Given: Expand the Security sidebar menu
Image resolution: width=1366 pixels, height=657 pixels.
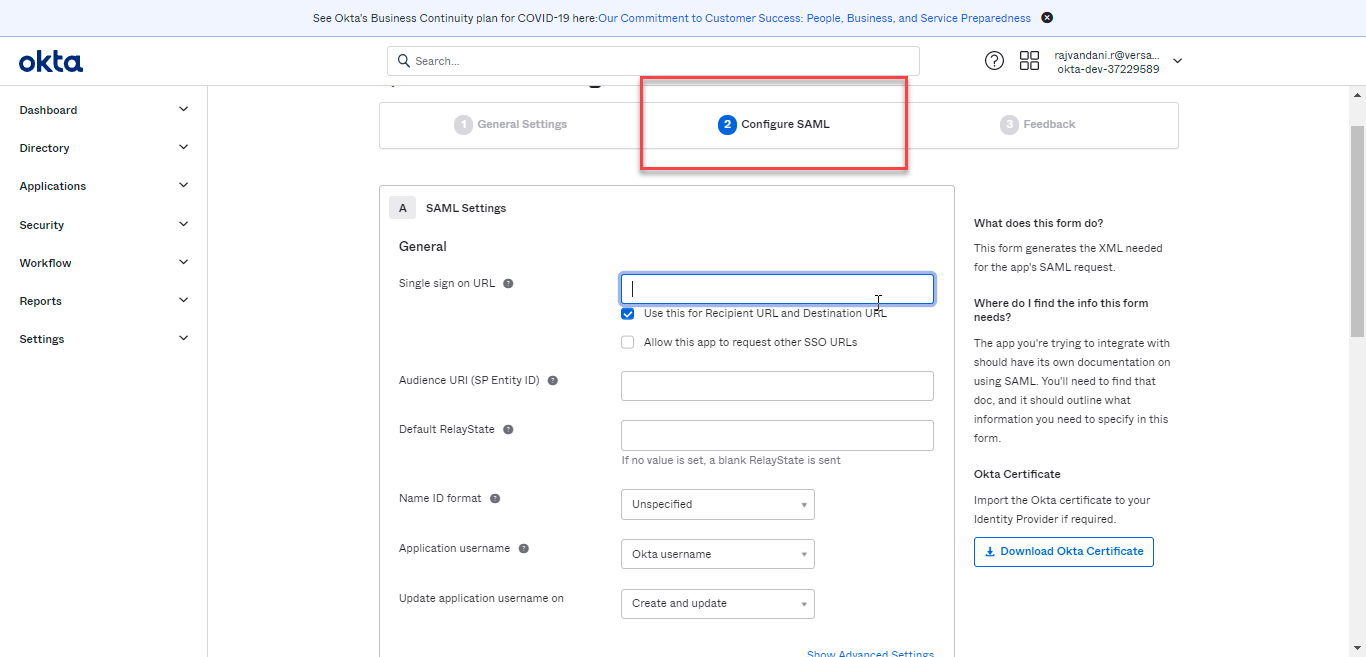Looking at the screenshot, I should [x=104, y=225].
